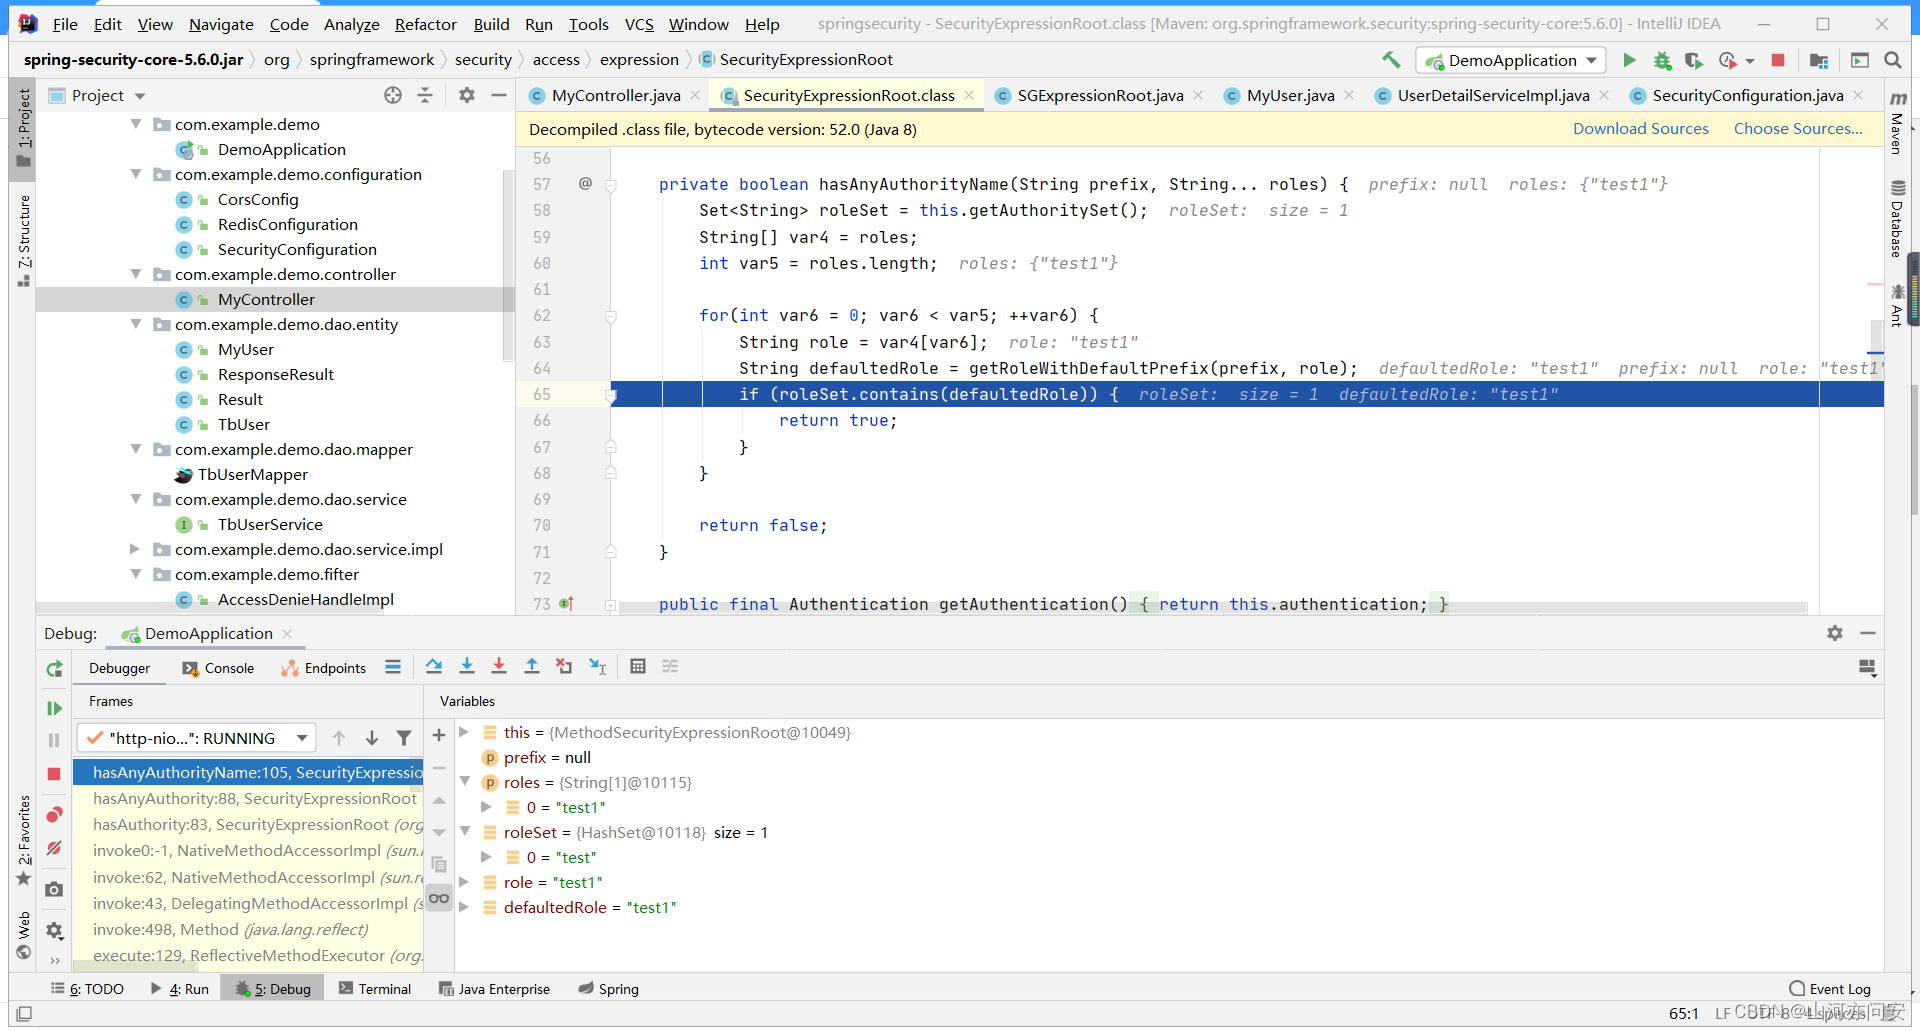Toggle the Structure tool window sidebar button
This screenshot has height=1030, width=1920.
pyautogui.click(x=23, y=240)
